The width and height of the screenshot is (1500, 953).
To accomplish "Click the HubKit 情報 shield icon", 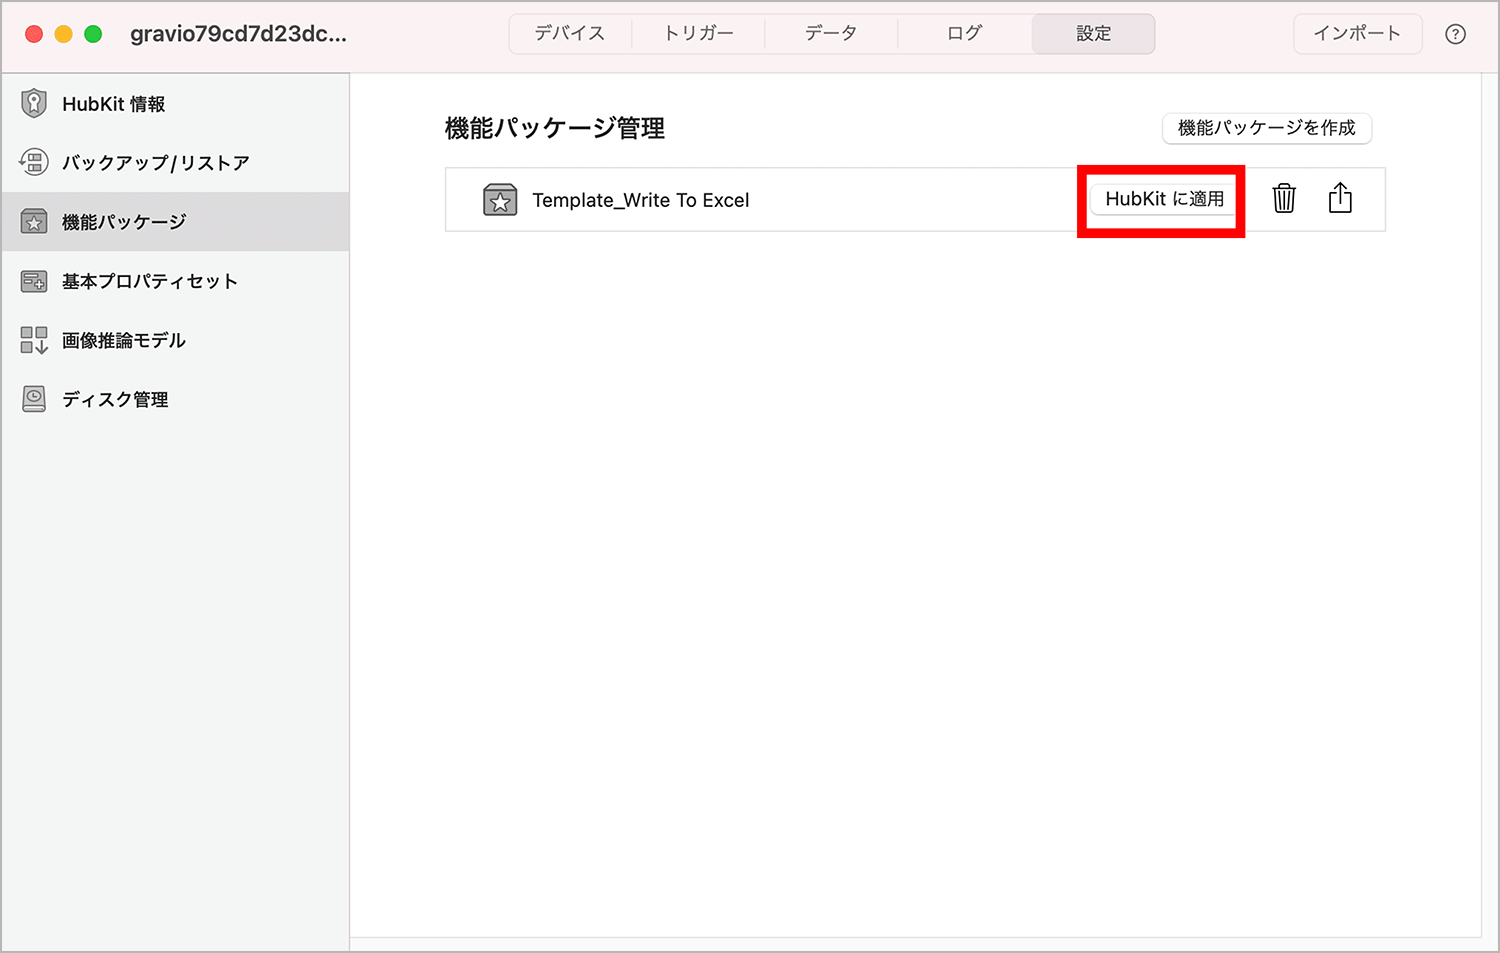I will [34, 103].
